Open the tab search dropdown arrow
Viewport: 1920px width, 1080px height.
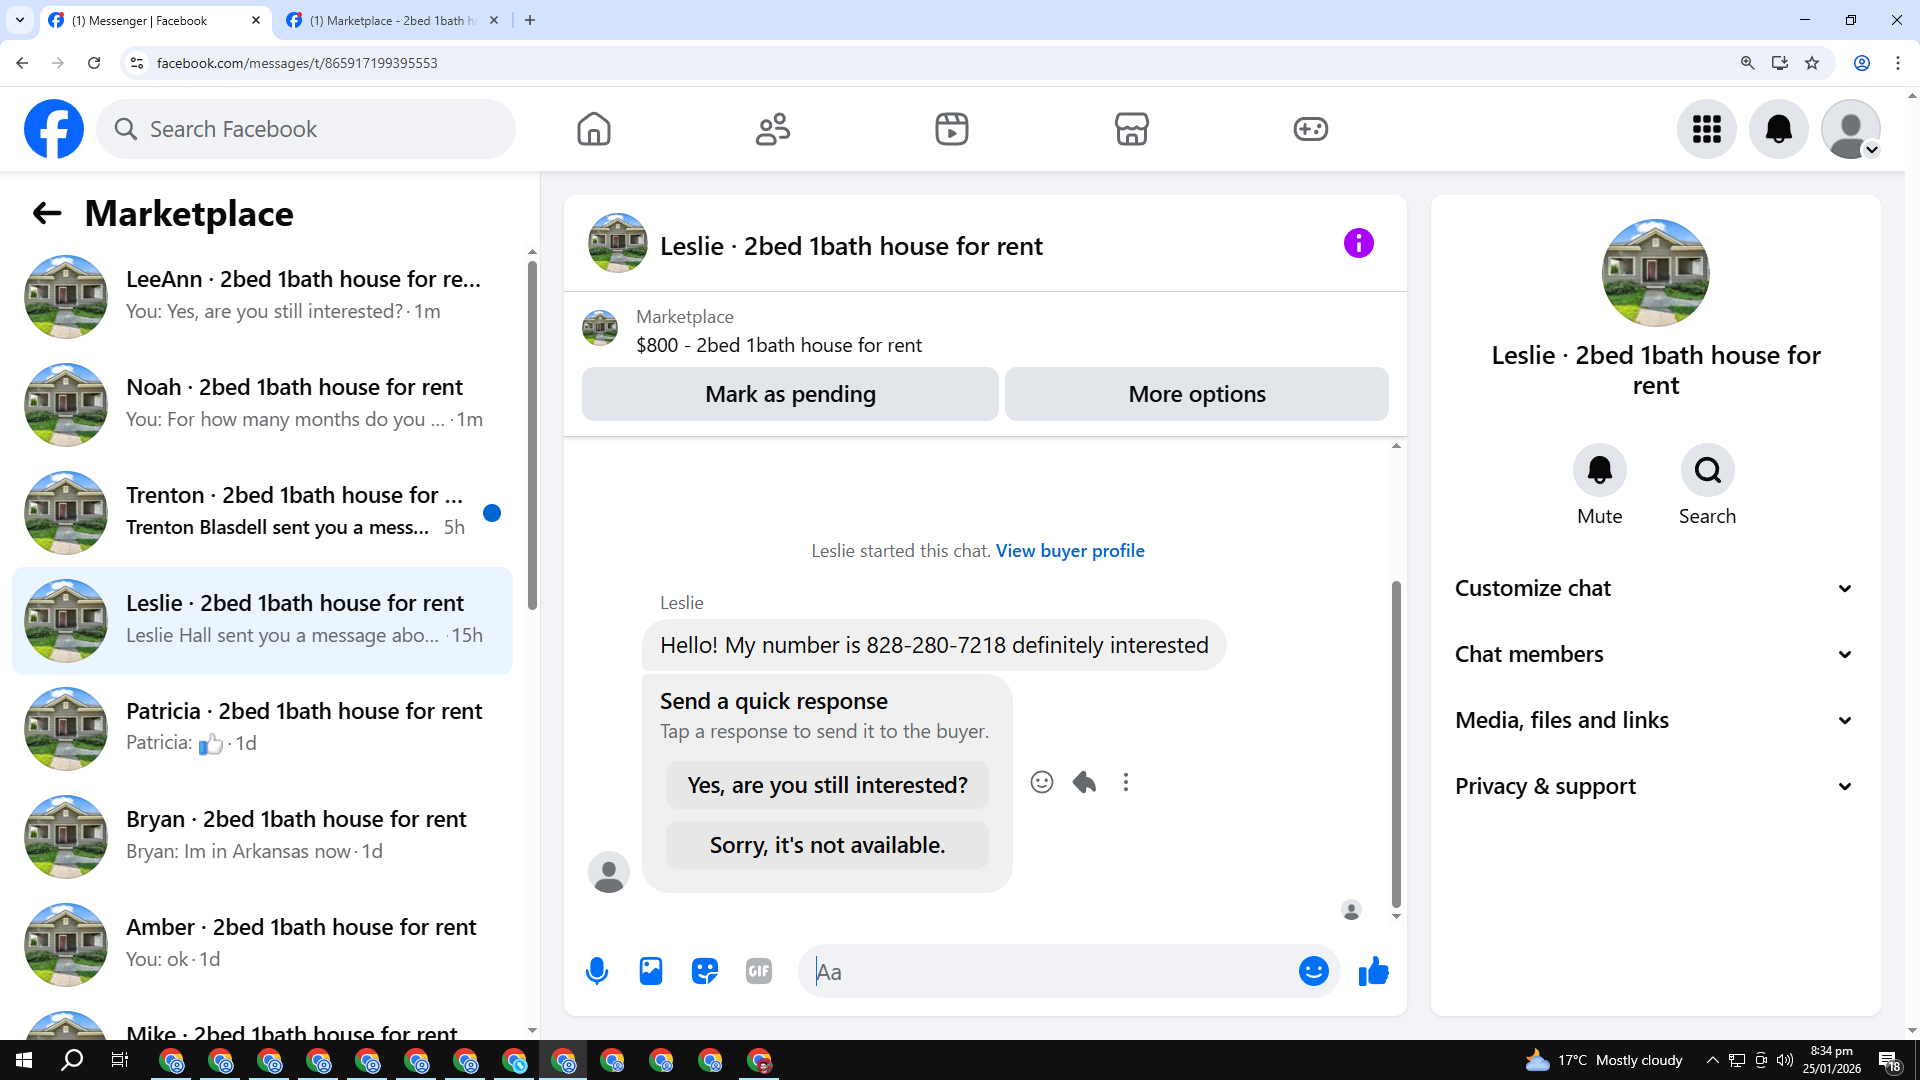[x=20, y=20]
